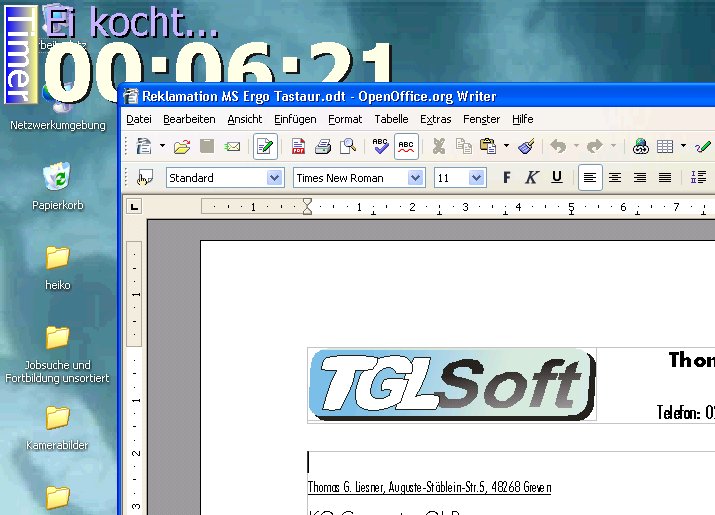Select Justified alignment button
Image resolution: width=715 pixels, height=515 pixels.
(665, 177)
